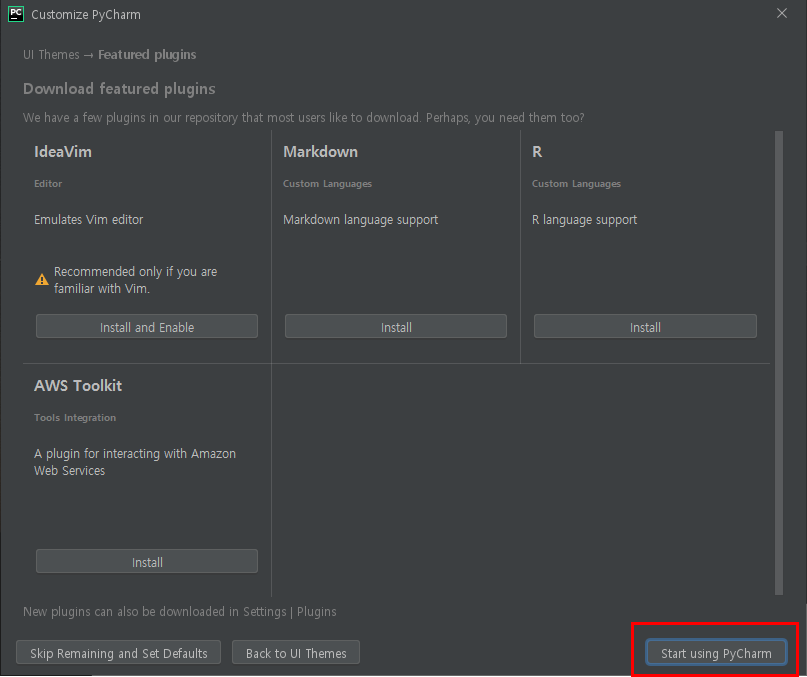Click the PyCharm logo icon in title bar
The image size is (807, 677).
16,14
